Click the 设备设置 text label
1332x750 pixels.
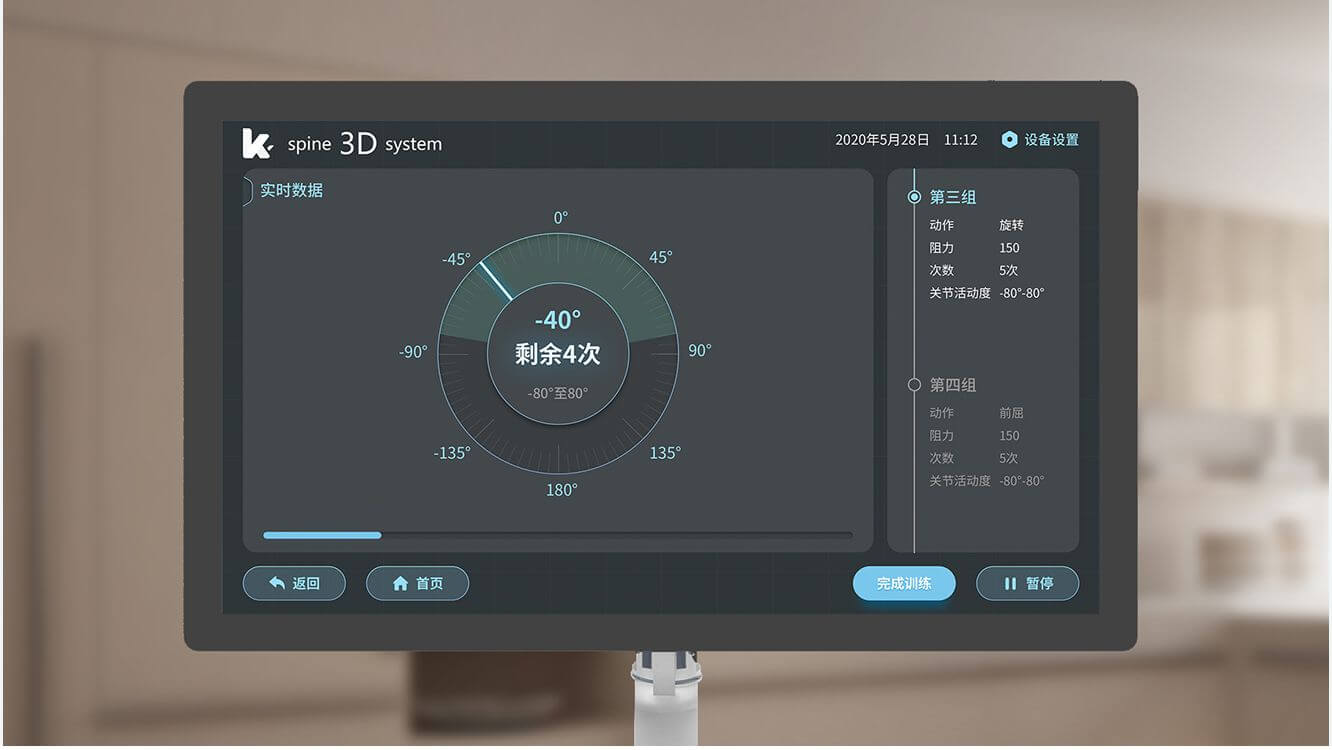pos(1051,140)
